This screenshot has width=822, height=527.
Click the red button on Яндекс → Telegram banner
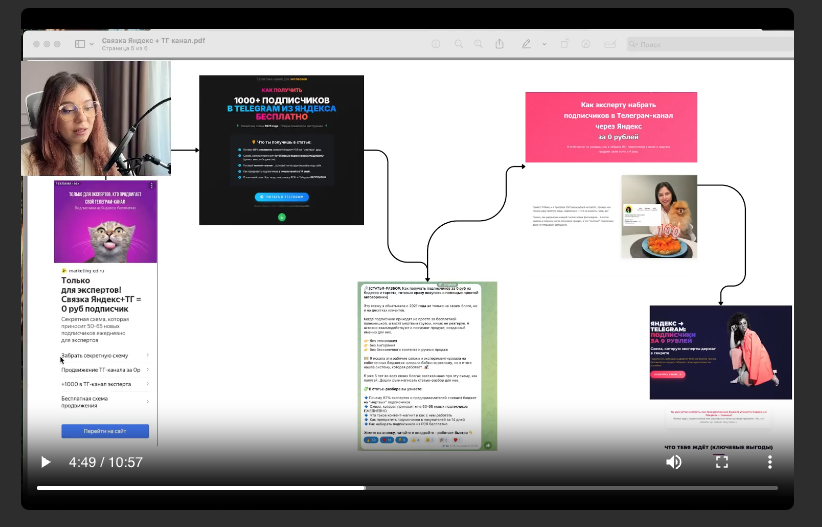coord(667,374)
